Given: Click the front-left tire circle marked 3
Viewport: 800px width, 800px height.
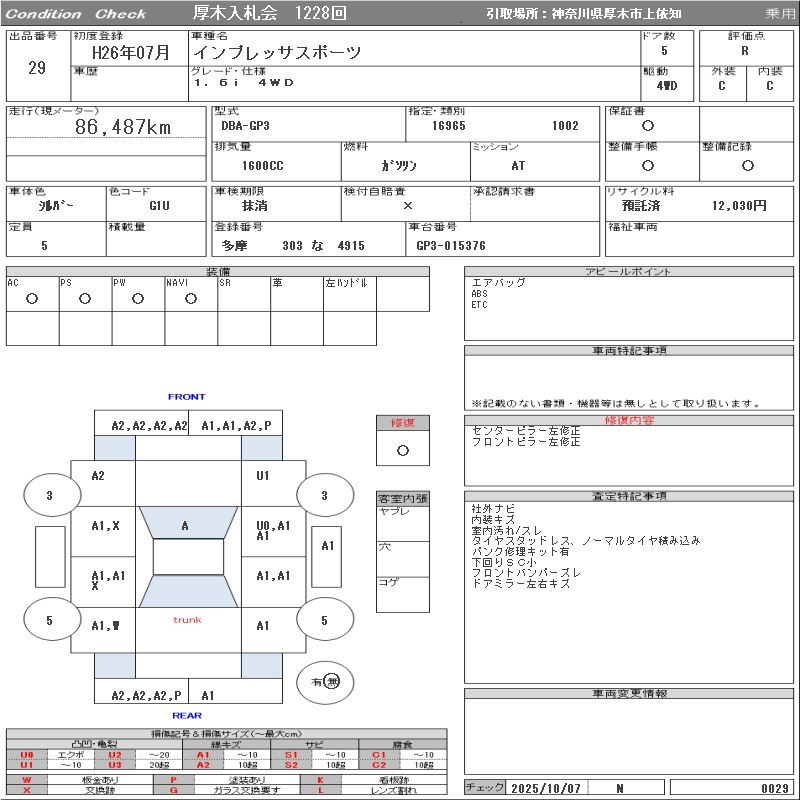Looking at the screenshot, I should point(49,495).
